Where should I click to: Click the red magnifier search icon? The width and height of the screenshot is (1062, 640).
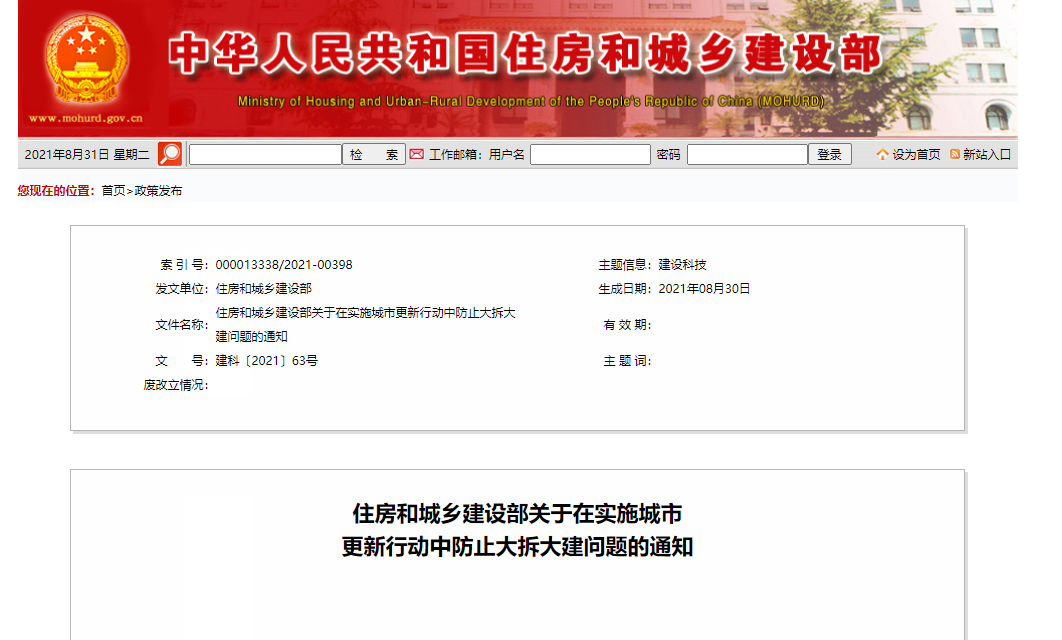[170, 154]
